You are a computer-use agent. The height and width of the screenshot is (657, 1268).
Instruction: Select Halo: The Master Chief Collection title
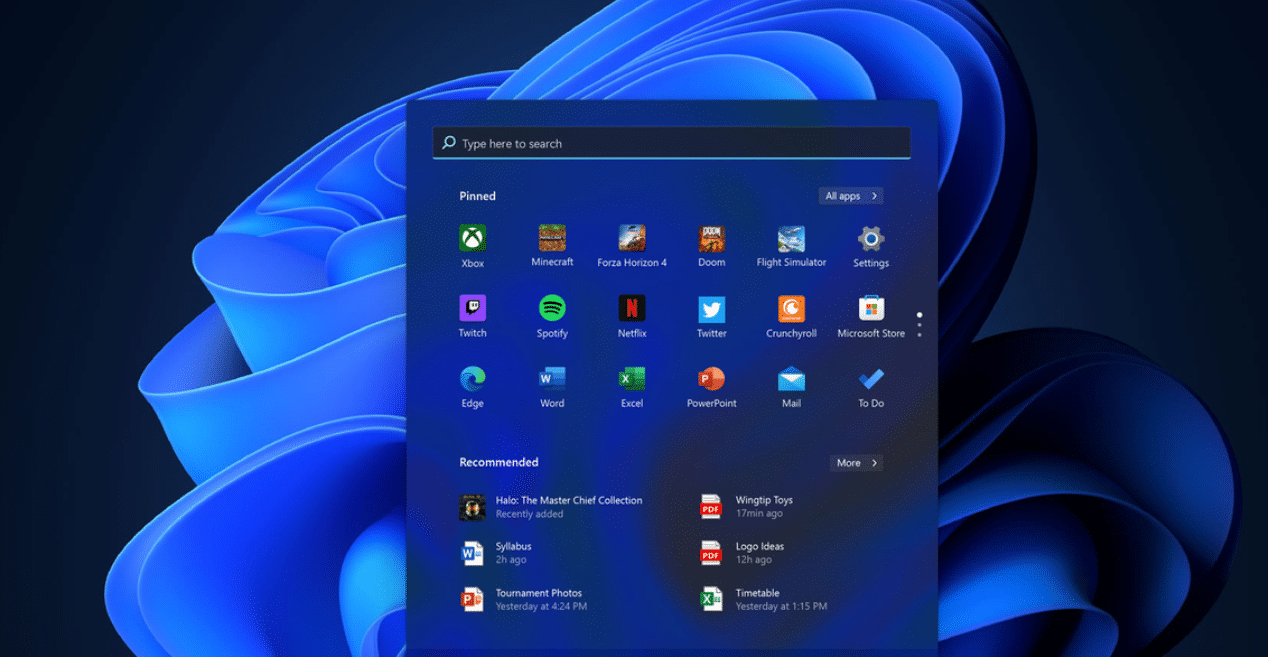pyautogui.click(x=569, y=500)
